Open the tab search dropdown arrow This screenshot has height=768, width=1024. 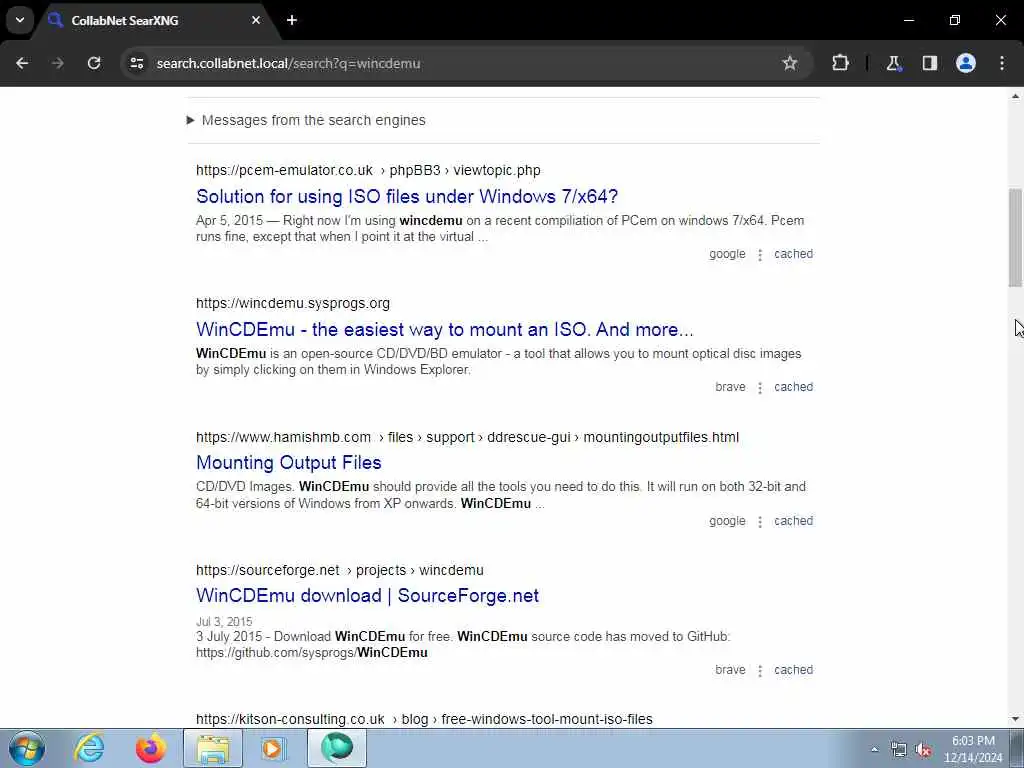[x=20, y=20]
